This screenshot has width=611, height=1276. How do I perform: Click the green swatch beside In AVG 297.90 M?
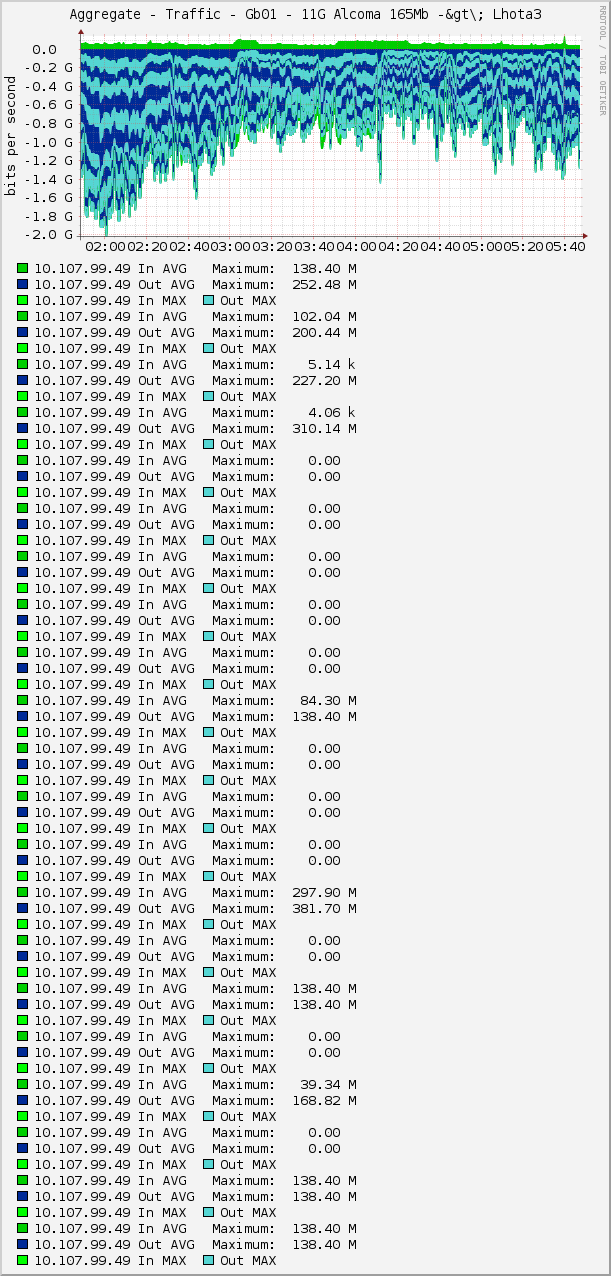(x=23, y=893)
